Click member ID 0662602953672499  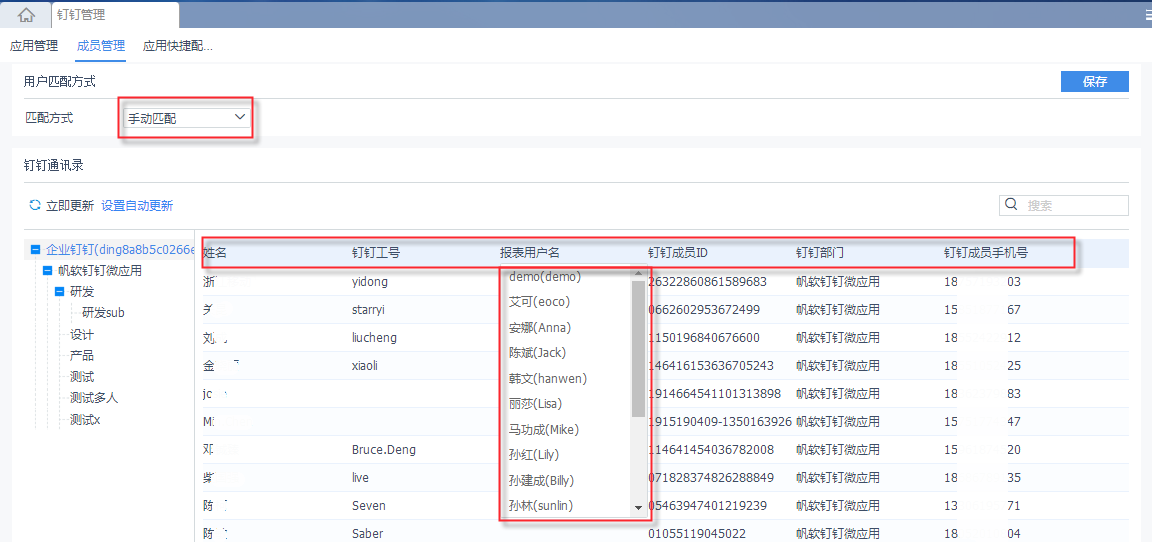[x=704, y=310]
